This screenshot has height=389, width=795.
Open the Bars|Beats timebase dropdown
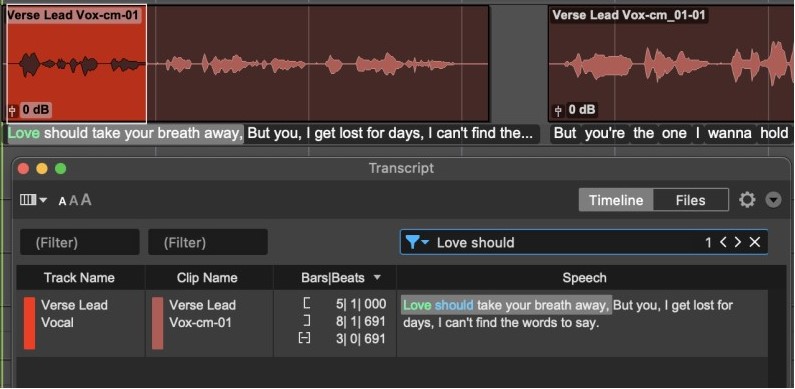pyautogui.click(x=377, y=278)
